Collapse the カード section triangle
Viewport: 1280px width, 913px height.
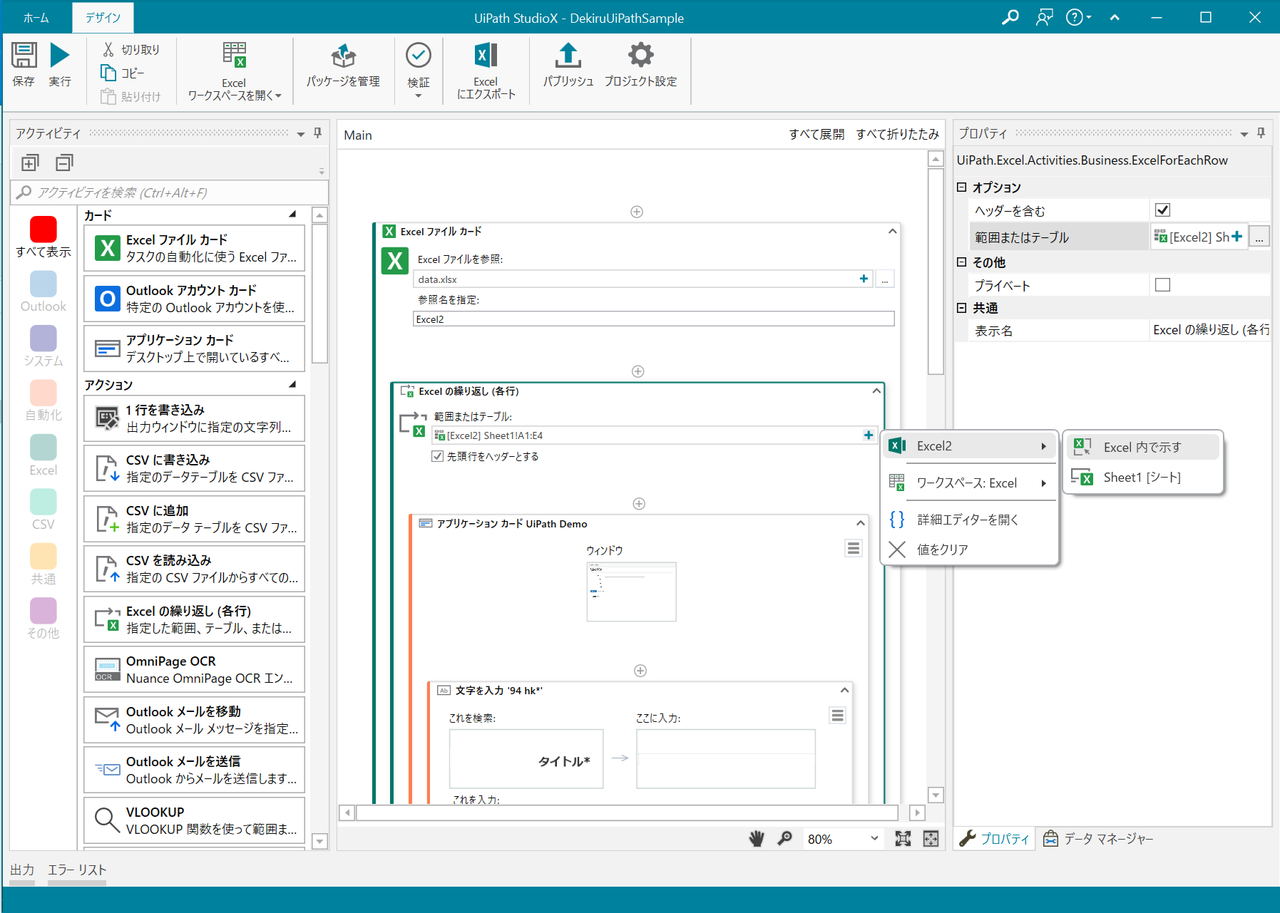click(x=293, y=215)
